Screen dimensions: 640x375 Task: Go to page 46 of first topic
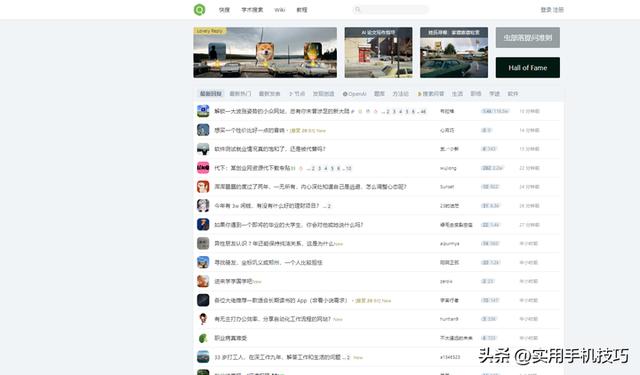coord(423,111)
